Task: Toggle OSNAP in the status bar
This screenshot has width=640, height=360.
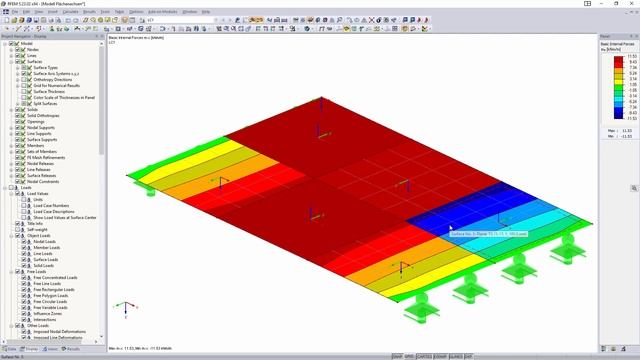Action: (x=440, y=357)
